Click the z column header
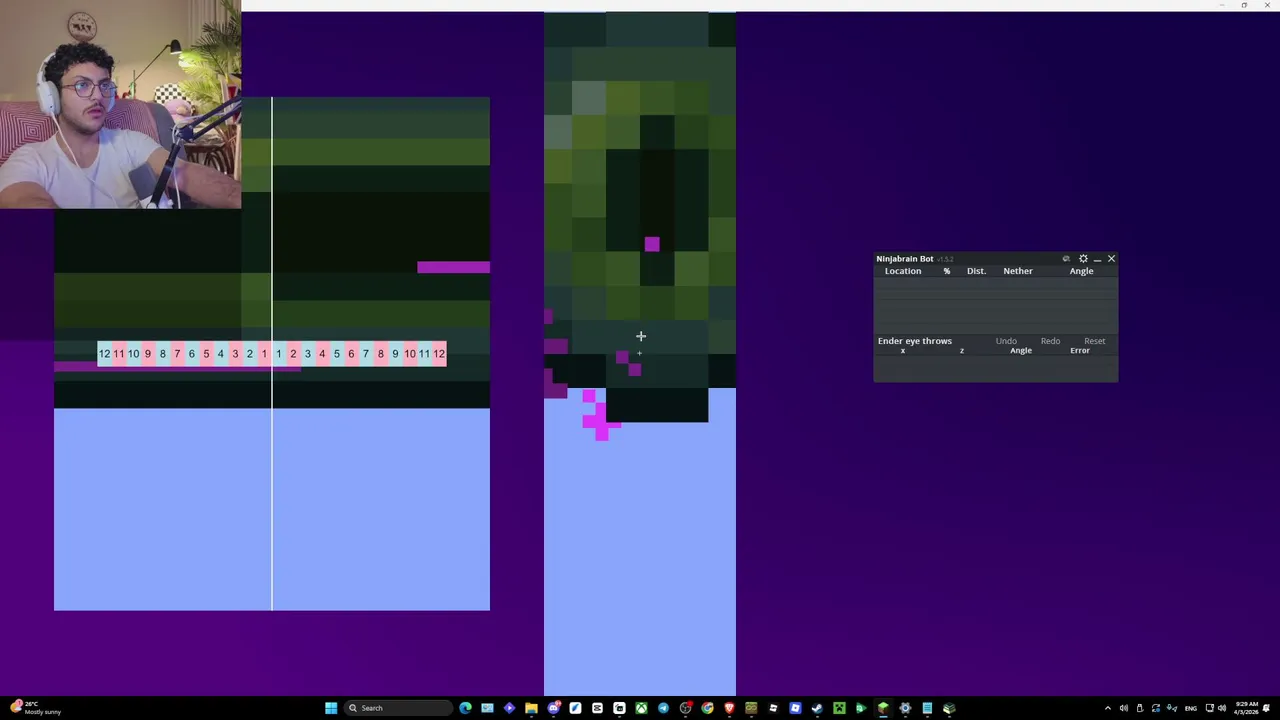Screen dimensions: 1280x720 point(962,351)
